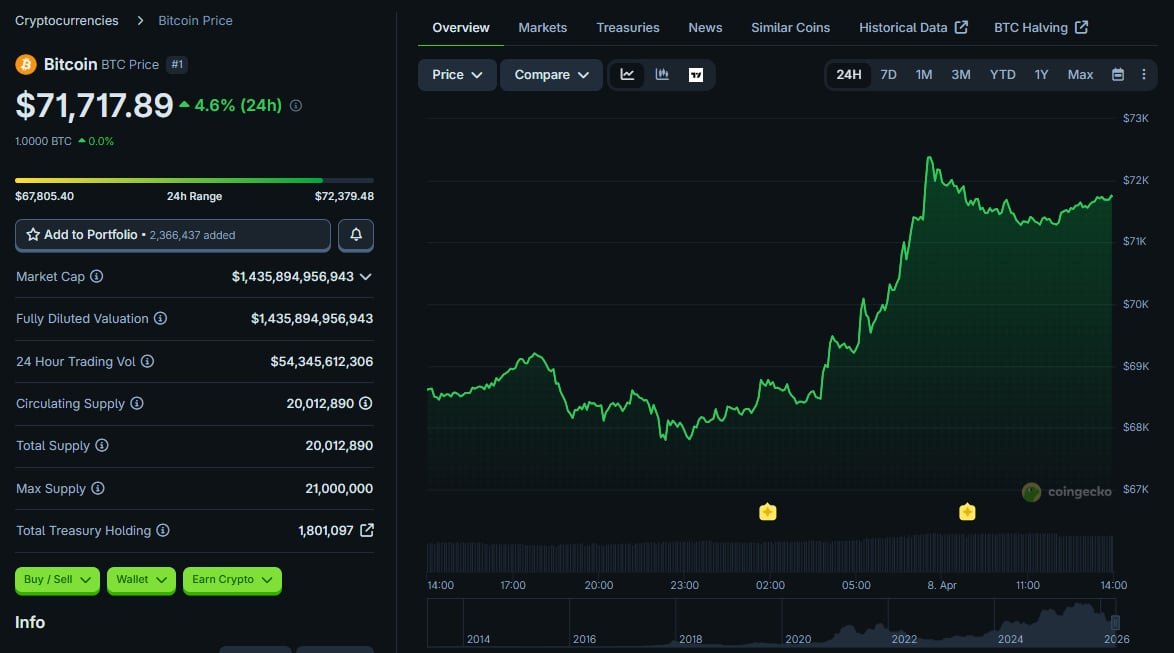The width and height of the screenshot is (1174, 653).
Task: Click the yellow news event marker near 02:00
Action: click(768, 512)
